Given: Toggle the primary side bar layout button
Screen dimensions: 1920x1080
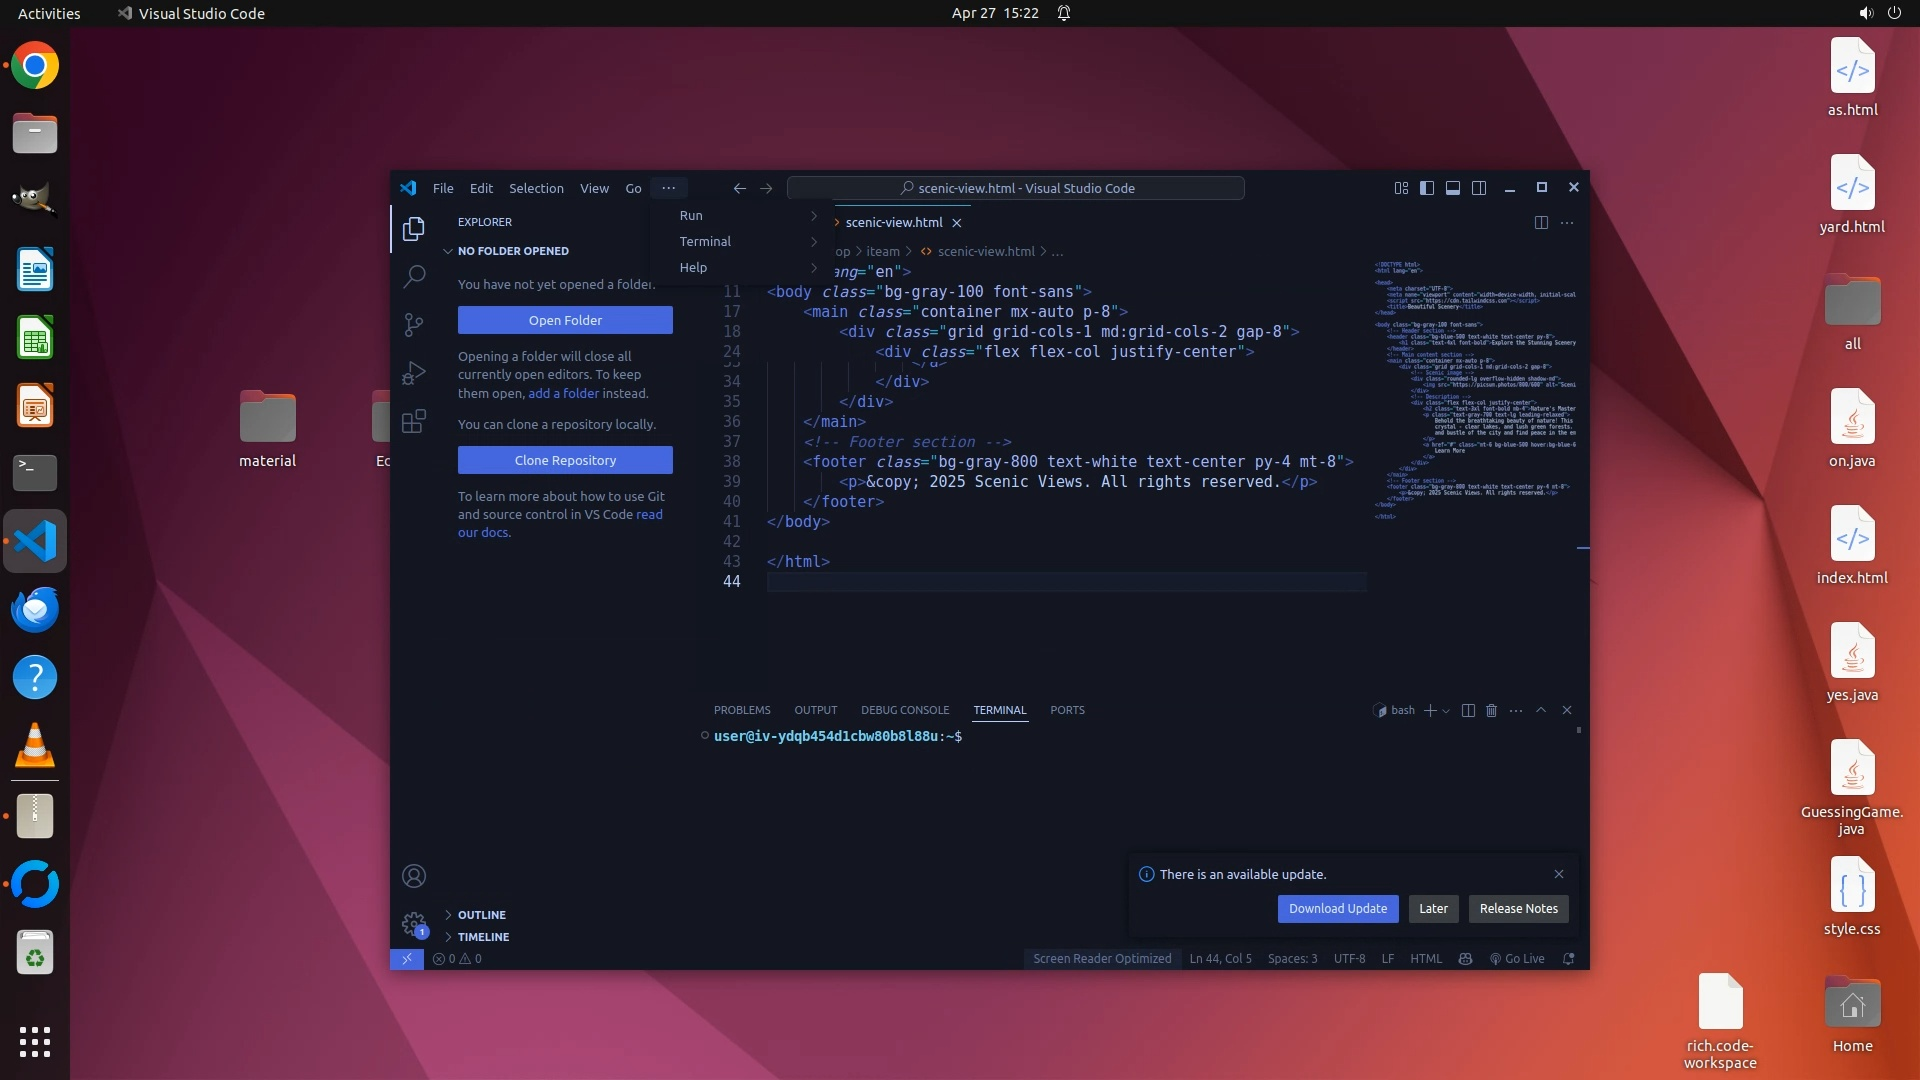Looking at the screenshot, I should (1427, 188).
